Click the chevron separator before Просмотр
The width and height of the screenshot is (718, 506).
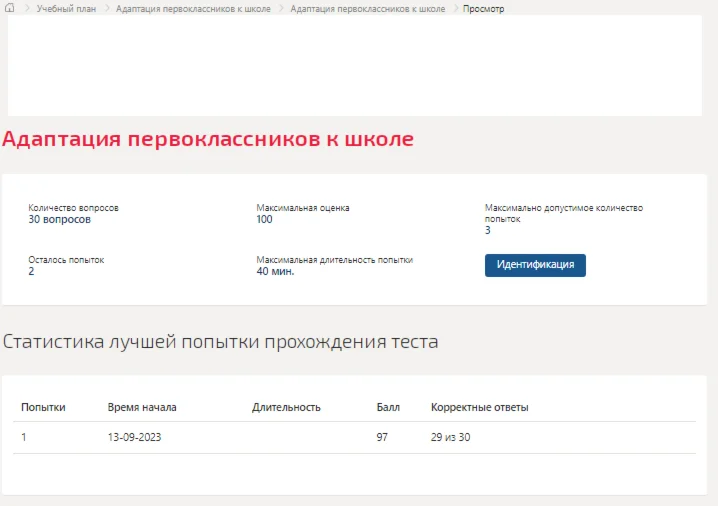[455, 8]
